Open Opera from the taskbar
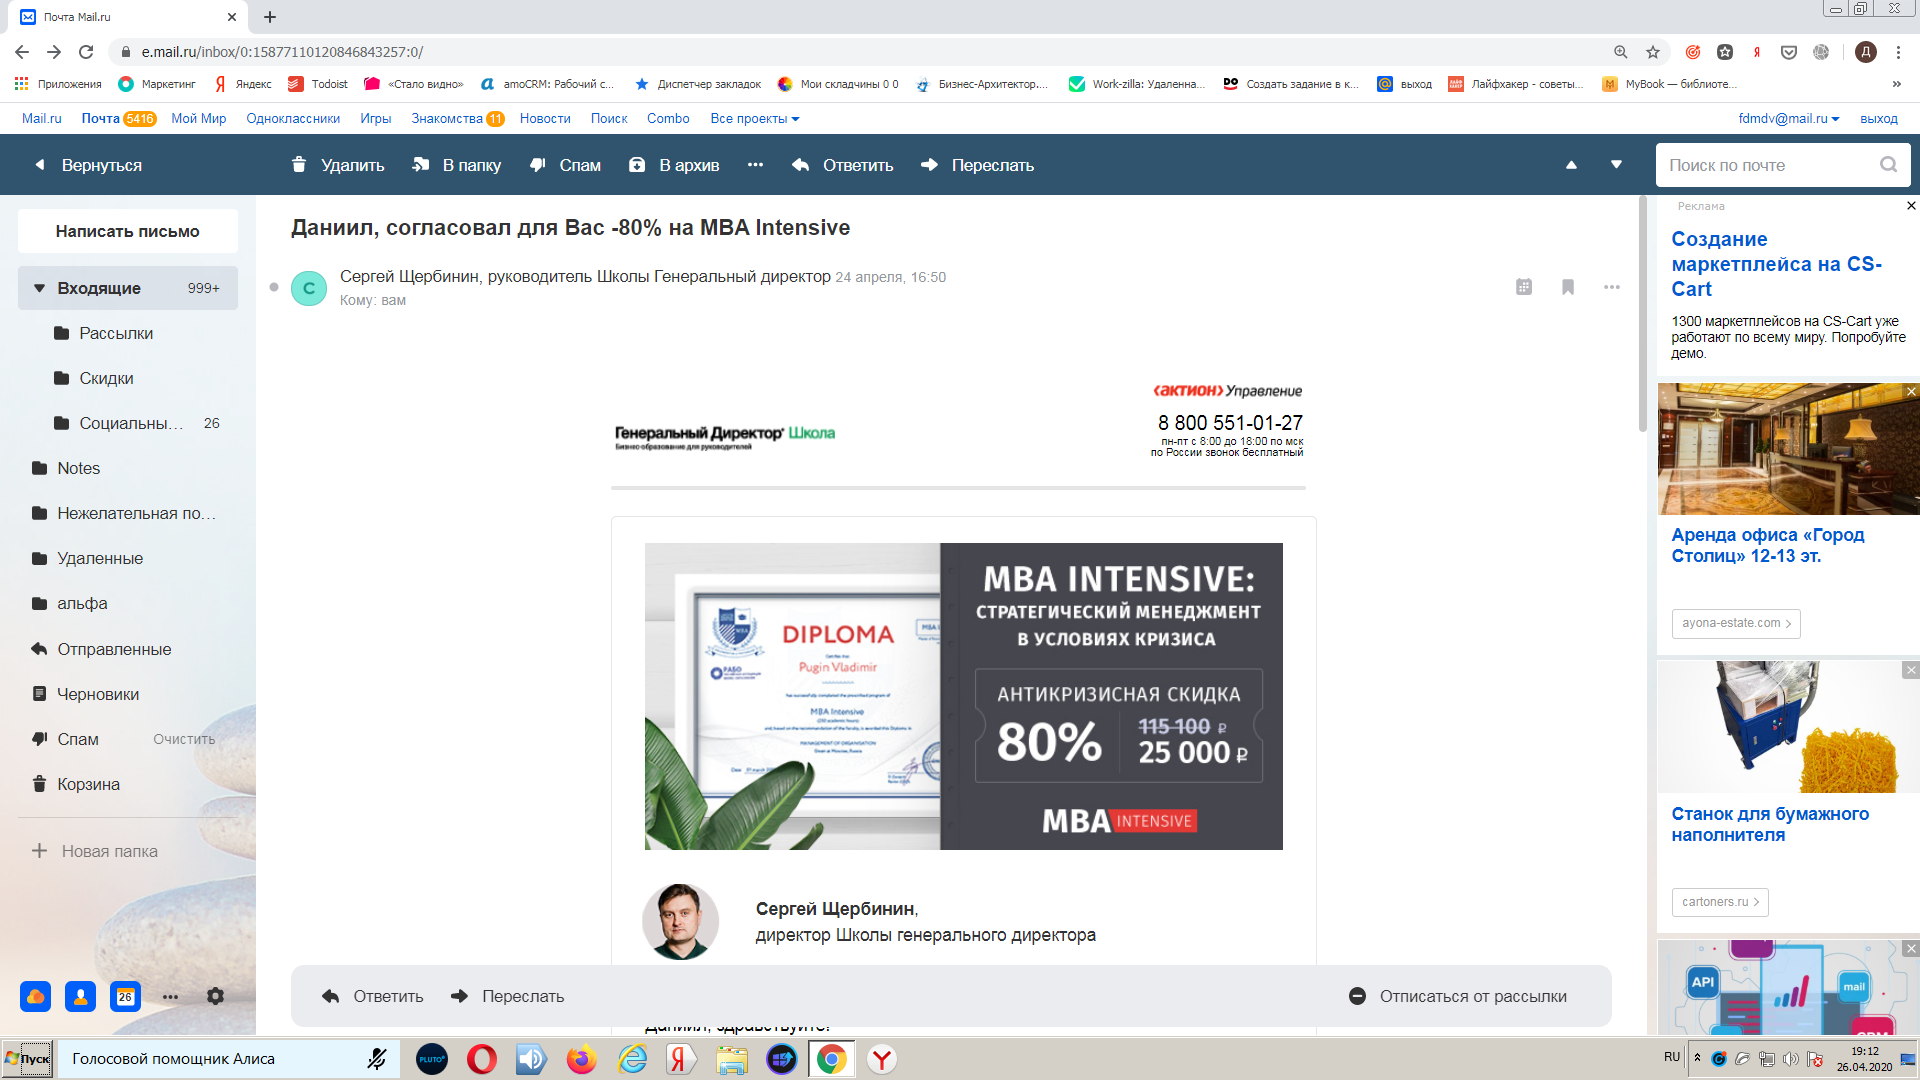Viewport: 1920px width, 1080px height. [x=482, y=1059]
